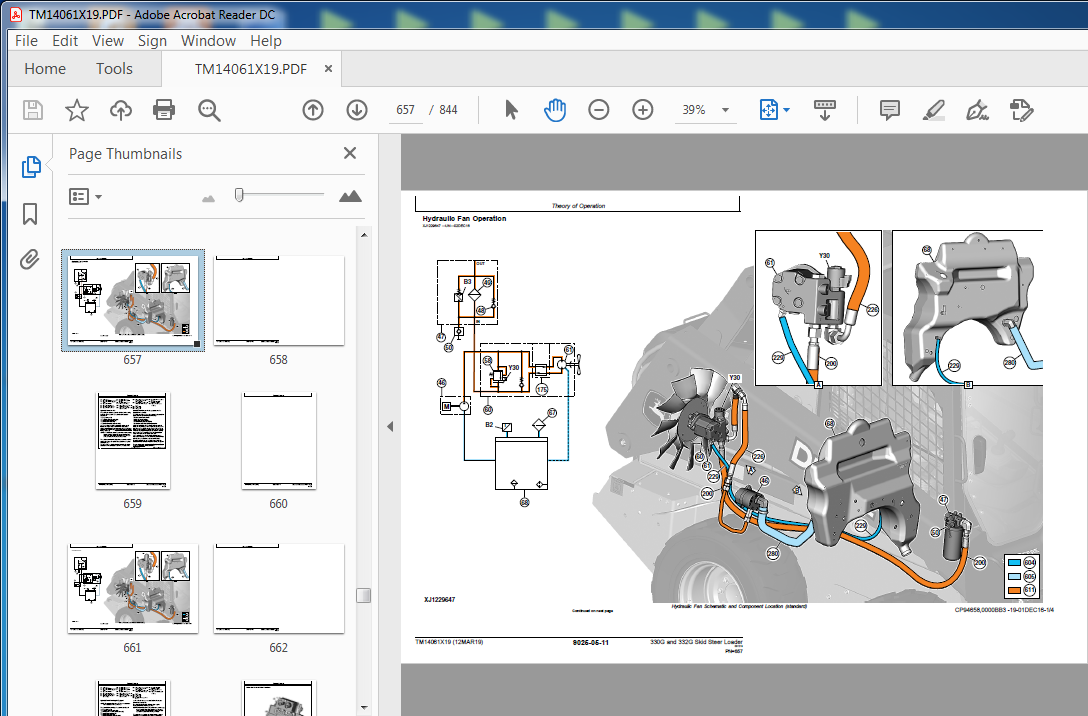Screen dimensions: 1088x716
Task: Collapse navigation pane with left triangle
Action: pyautogui.click(x=390, y=427)
